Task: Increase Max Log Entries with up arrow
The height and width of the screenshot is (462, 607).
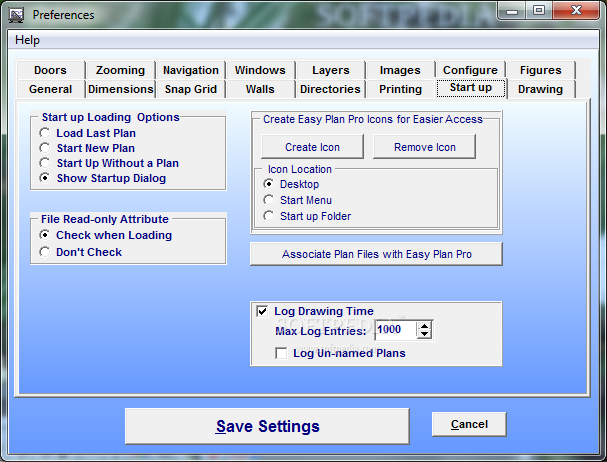Action: (x=425, y=326)
